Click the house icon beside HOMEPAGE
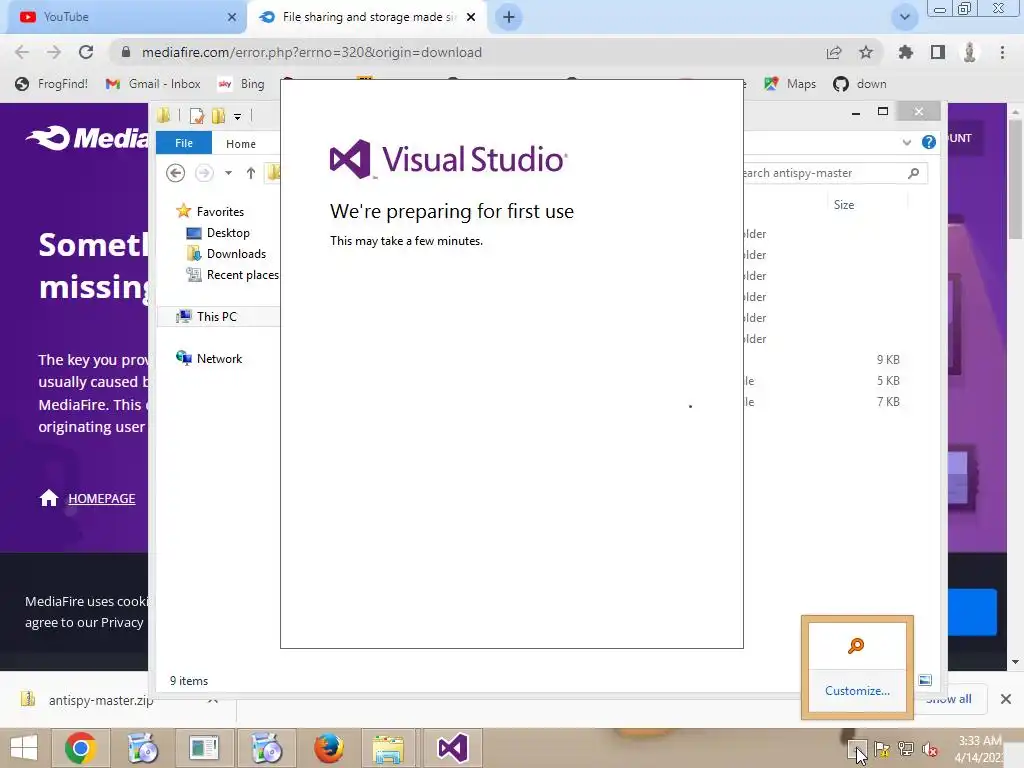The width and height of the screenshot is (1024, 768). click(x=49, y=498)
